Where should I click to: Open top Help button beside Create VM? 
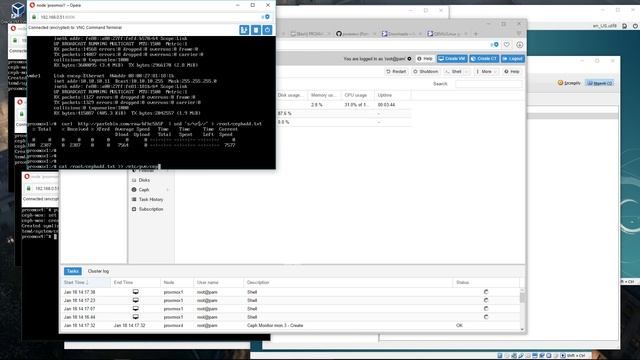pos(425,59)
